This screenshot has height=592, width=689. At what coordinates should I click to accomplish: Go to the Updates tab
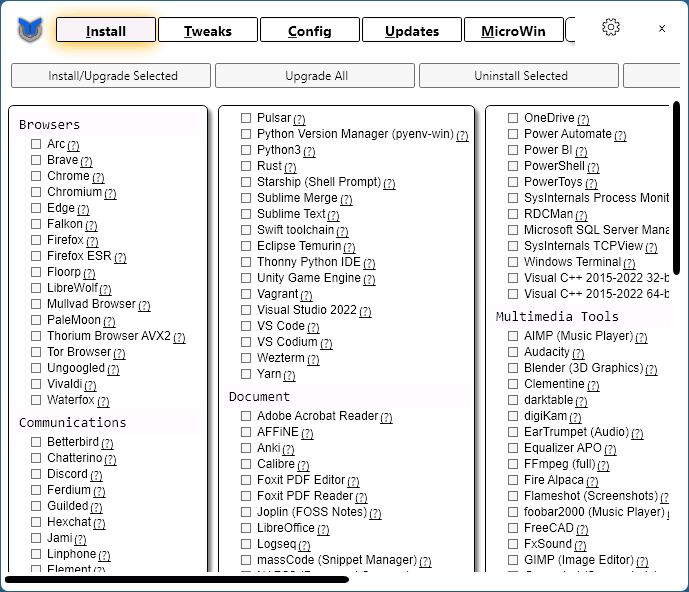(411, 31)
